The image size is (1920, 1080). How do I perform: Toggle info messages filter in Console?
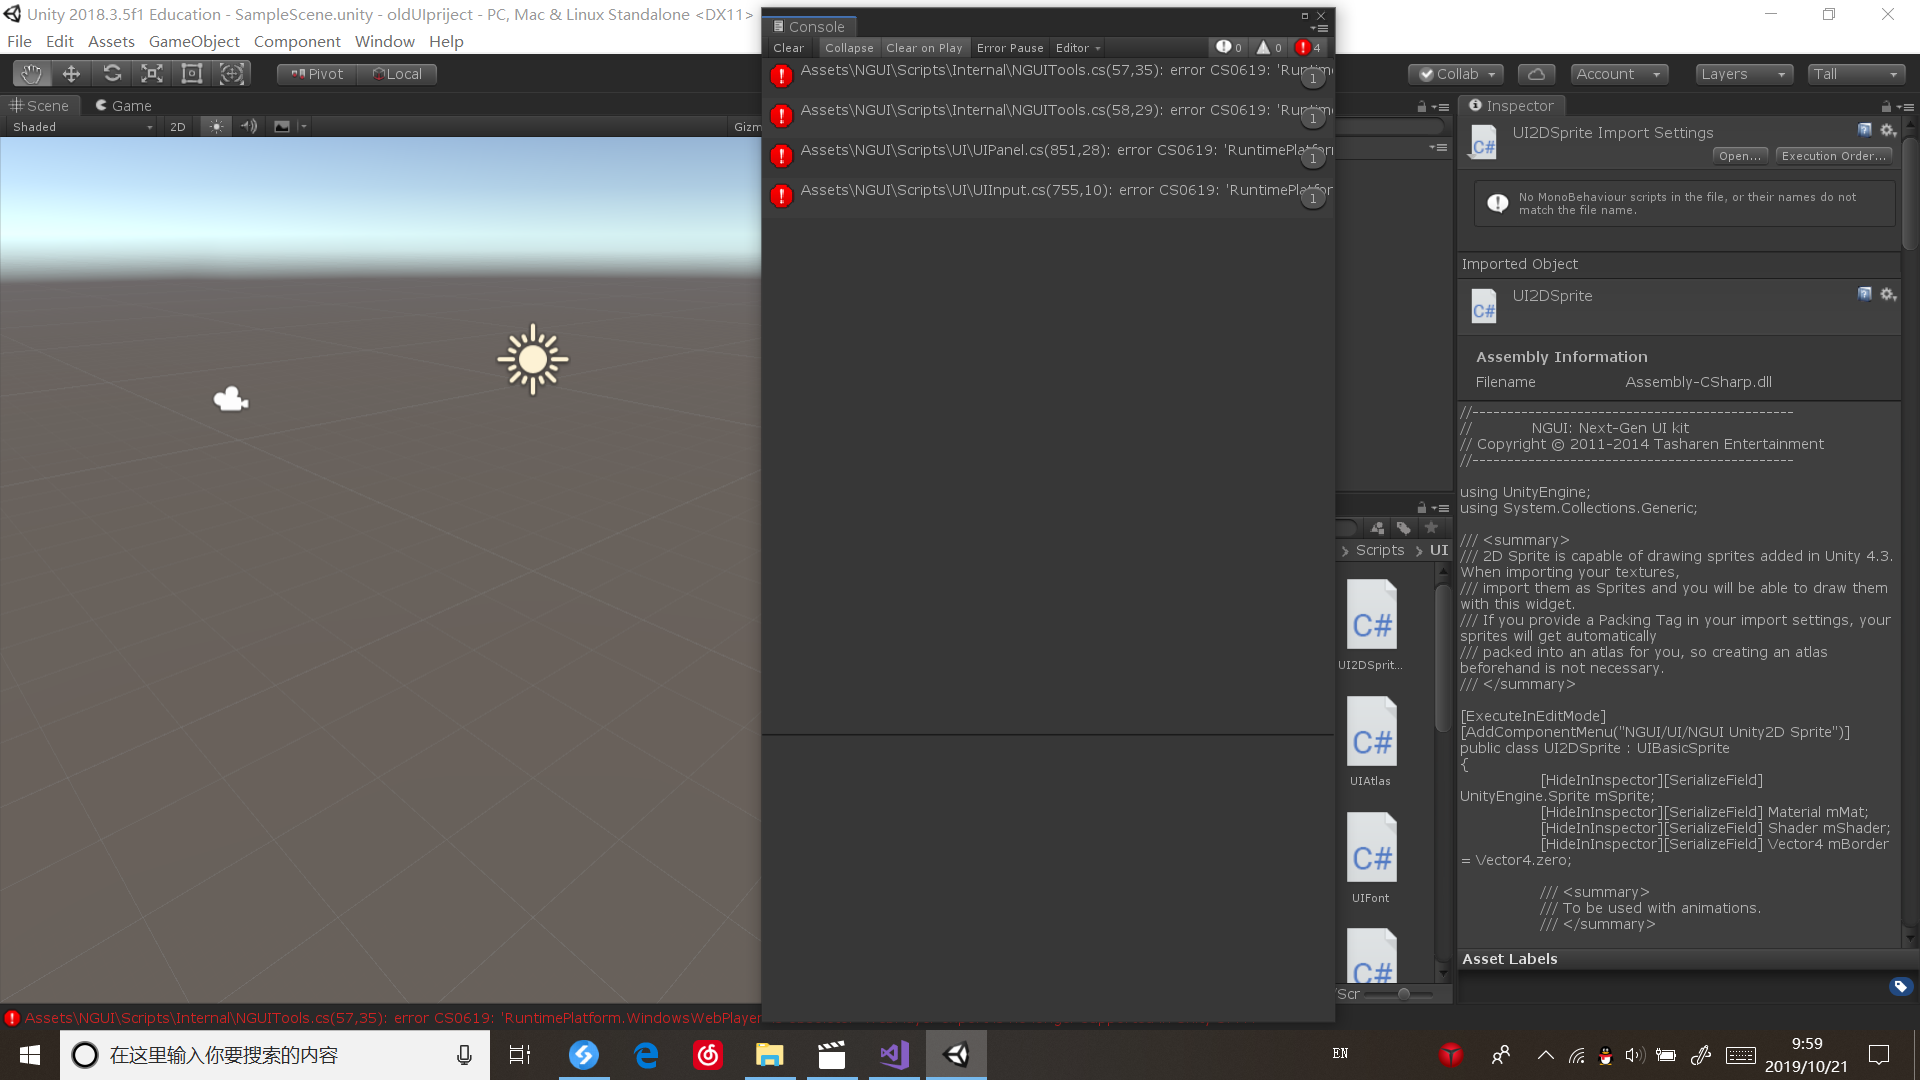coord(1229,47)
